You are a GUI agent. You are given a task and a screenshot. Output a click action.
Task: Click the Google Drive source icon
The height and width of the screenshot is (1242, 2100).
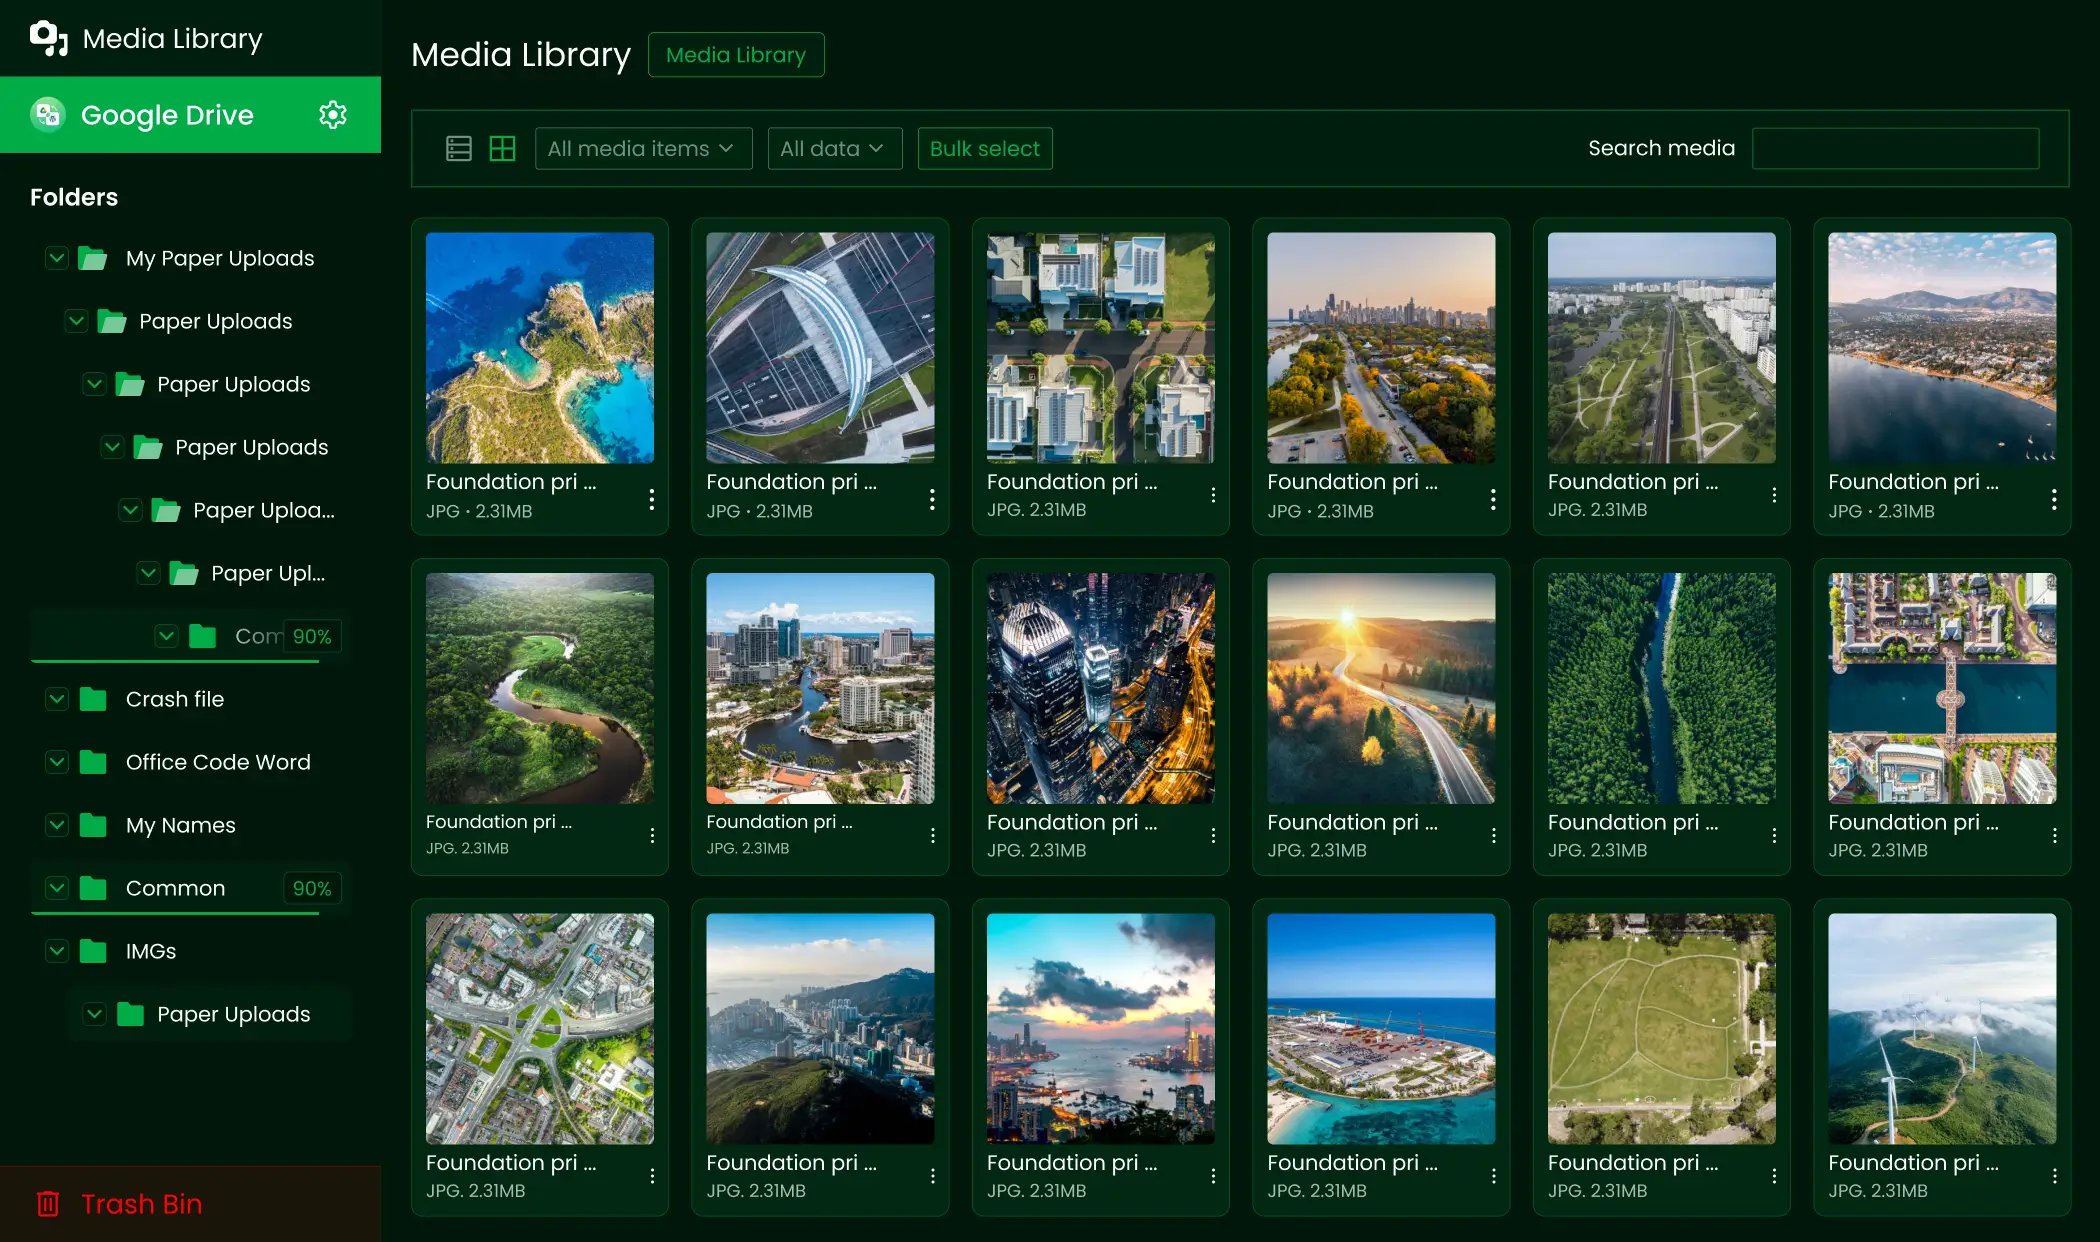click(47, 114)
